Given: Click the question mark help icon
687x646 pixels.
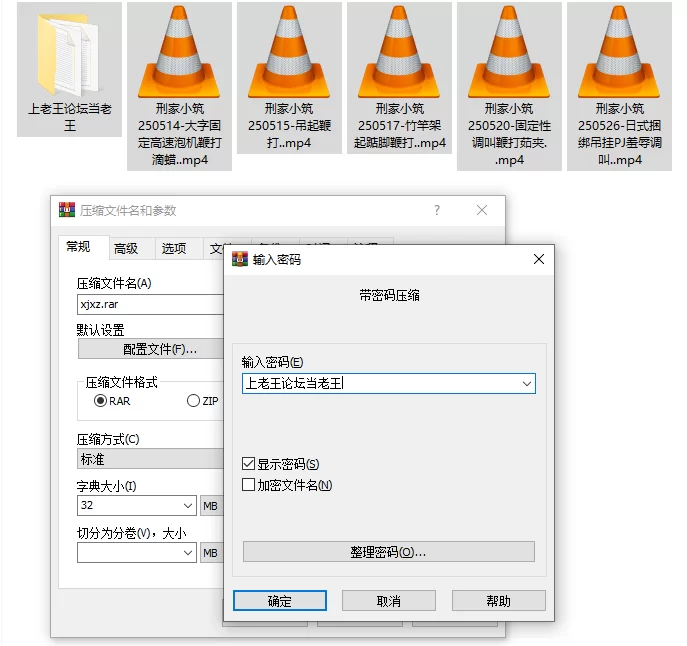Looking at the screenshot, I should [x=437, y=210].
